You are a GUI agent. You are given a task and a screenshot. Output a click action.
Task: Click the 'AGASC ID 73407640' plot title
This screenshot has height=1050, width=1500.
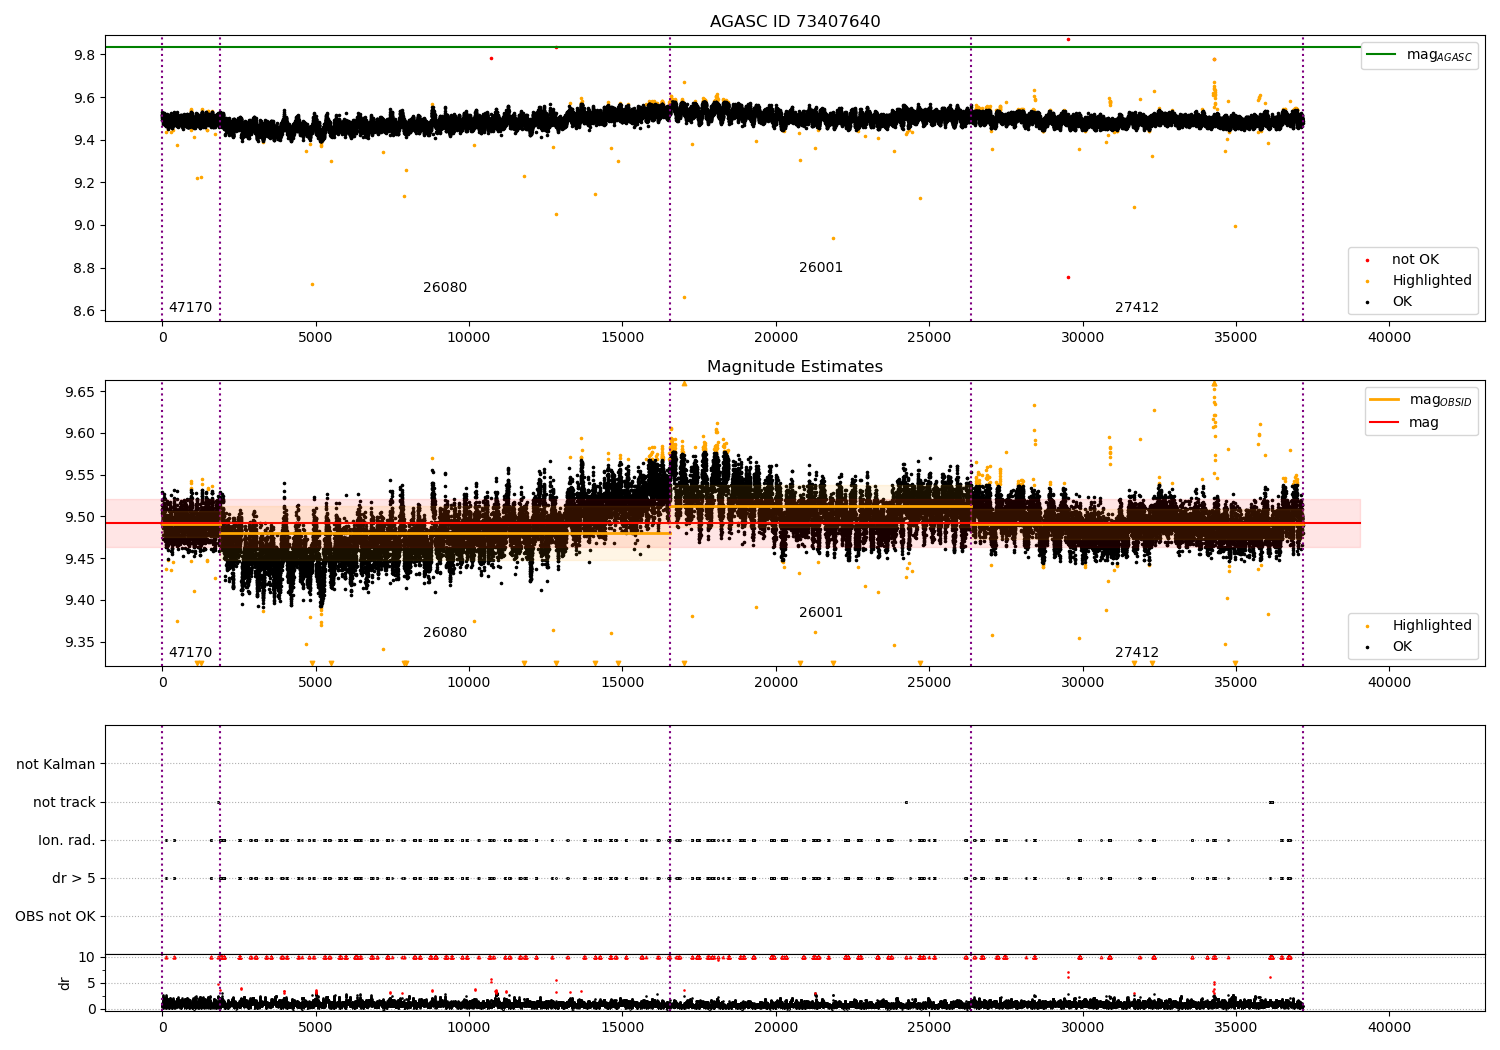[795, 22]
